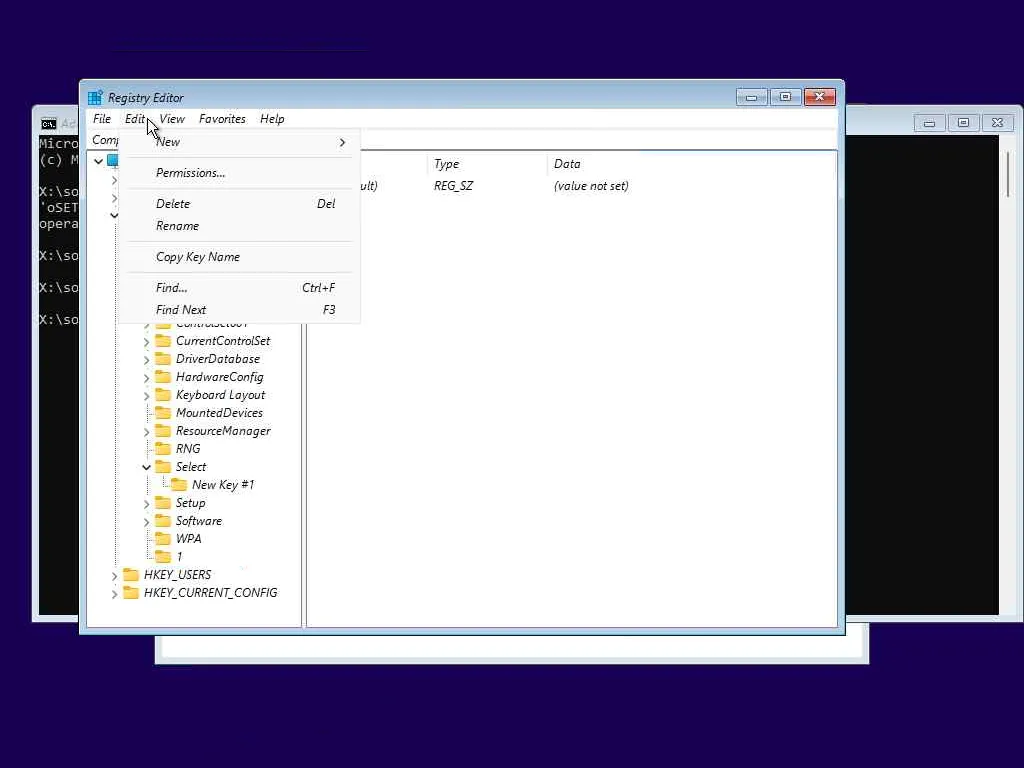Click the MountedDevices folder icon
1024x768 pixels.
163,413
